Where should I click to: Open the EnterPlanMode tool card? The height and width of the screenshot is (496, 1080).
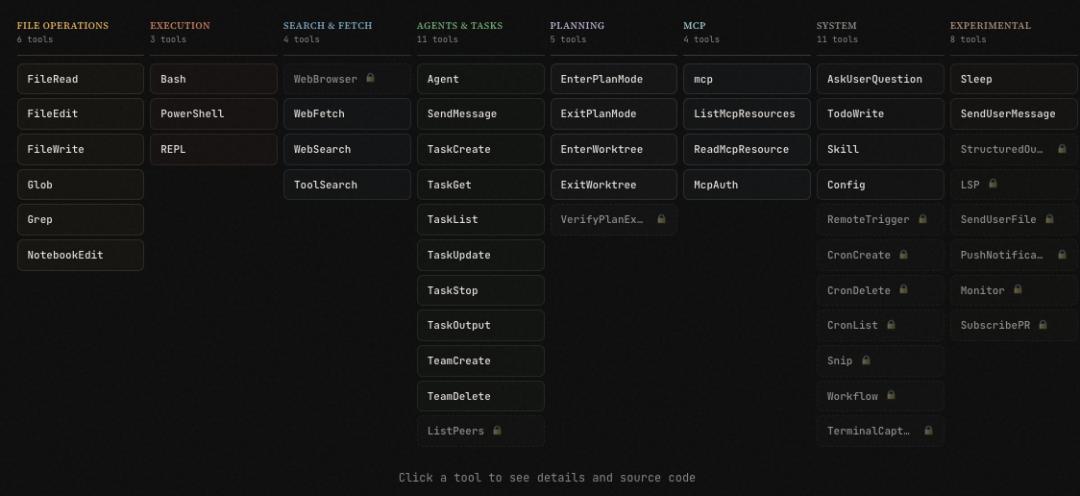click(613, 79)
